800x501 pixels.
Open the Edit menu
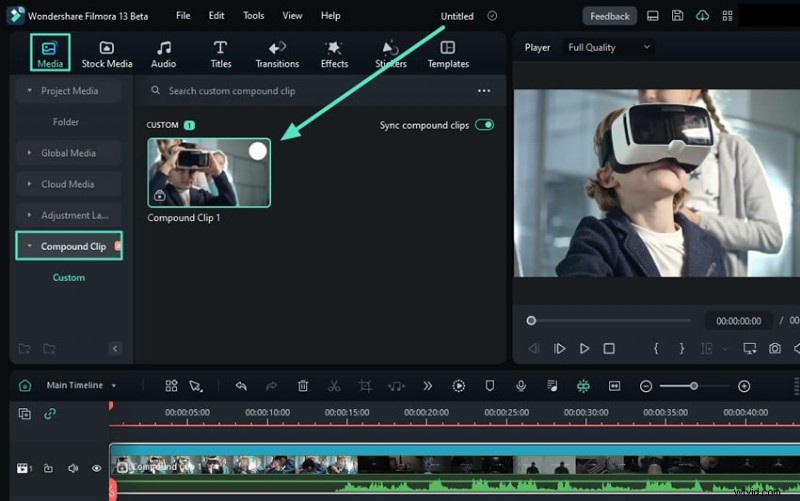(x=216, y=16)
